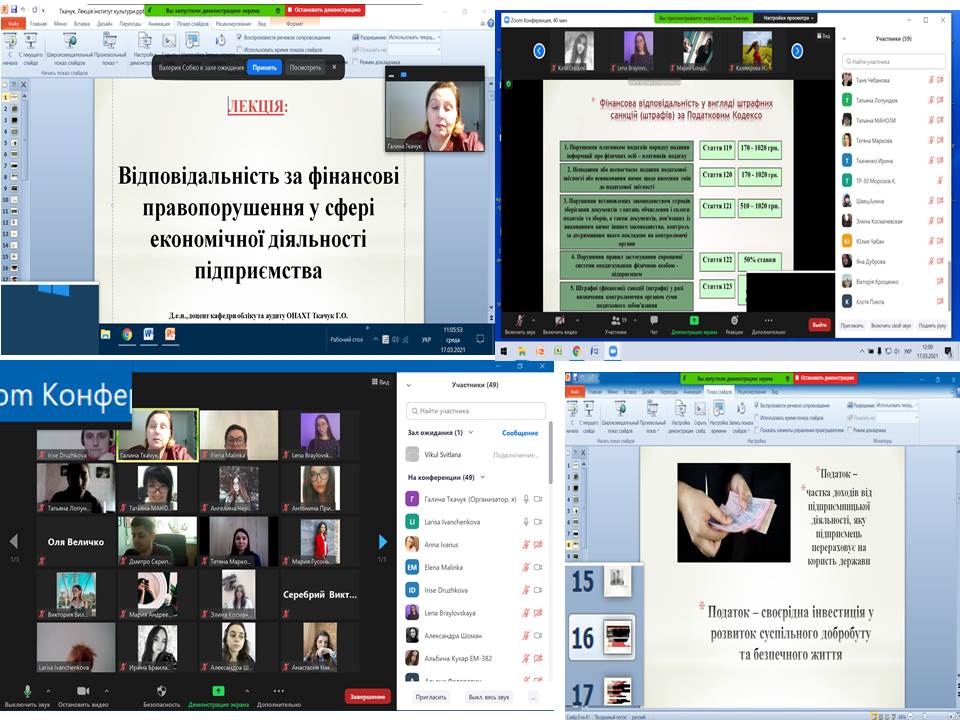Open Настройки просмотра dropdown in top-right Zoom
The width and height of the screenshot is (960, 720).
tap(789, 18)
